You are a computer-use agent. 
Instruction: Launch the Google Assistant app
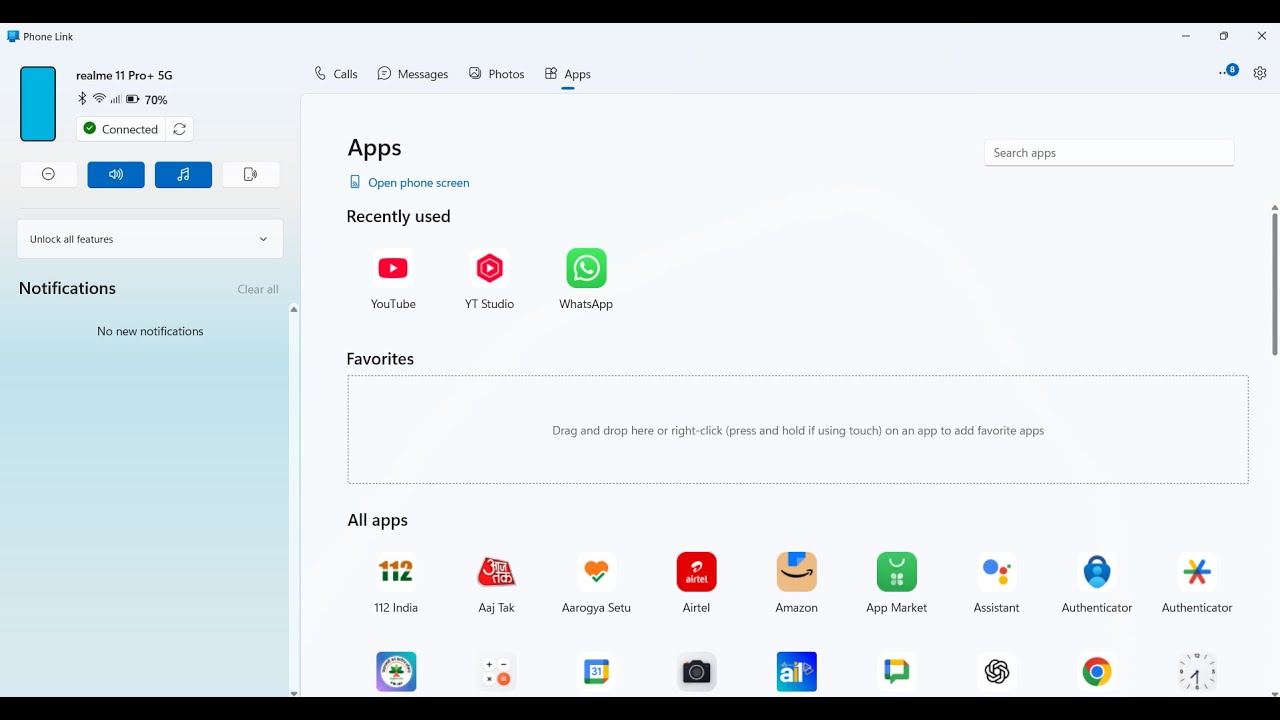996,583
